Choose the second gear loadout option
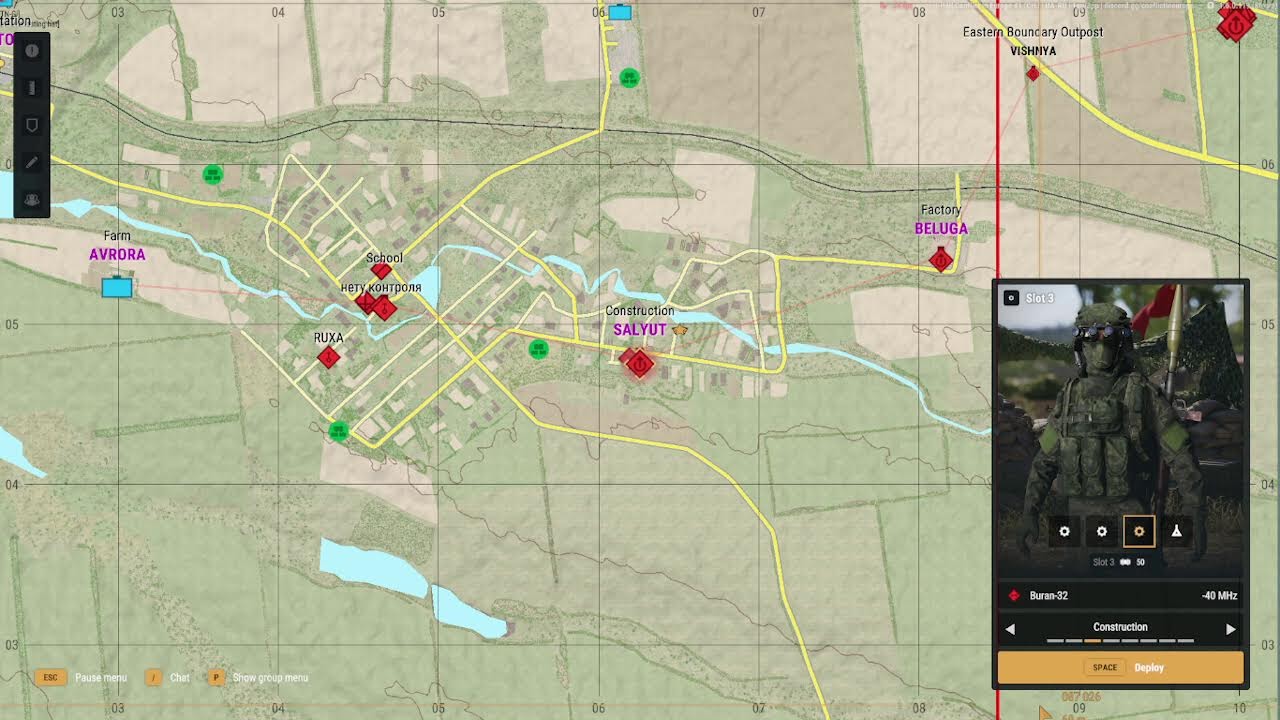 click(1101, 532)
